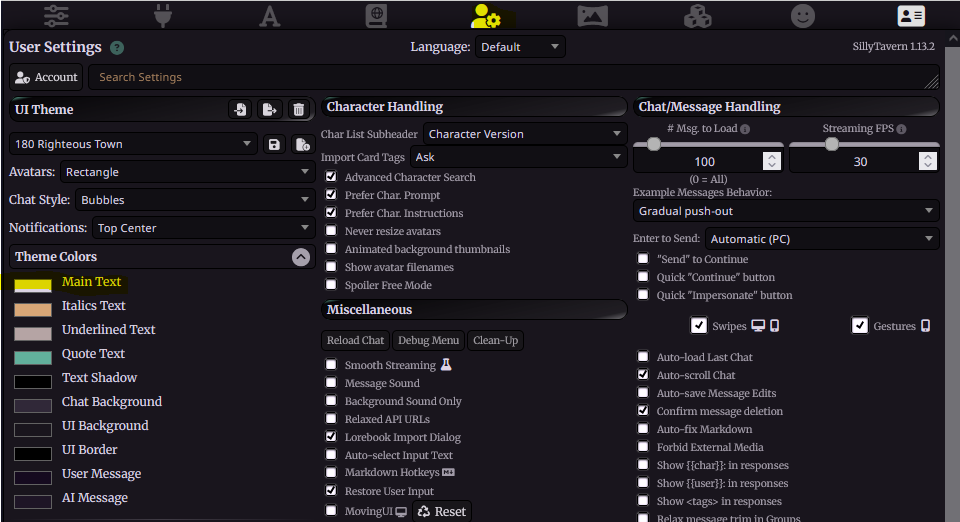
Task: Click the mobile icon next to Gestures
Action: 925,326
